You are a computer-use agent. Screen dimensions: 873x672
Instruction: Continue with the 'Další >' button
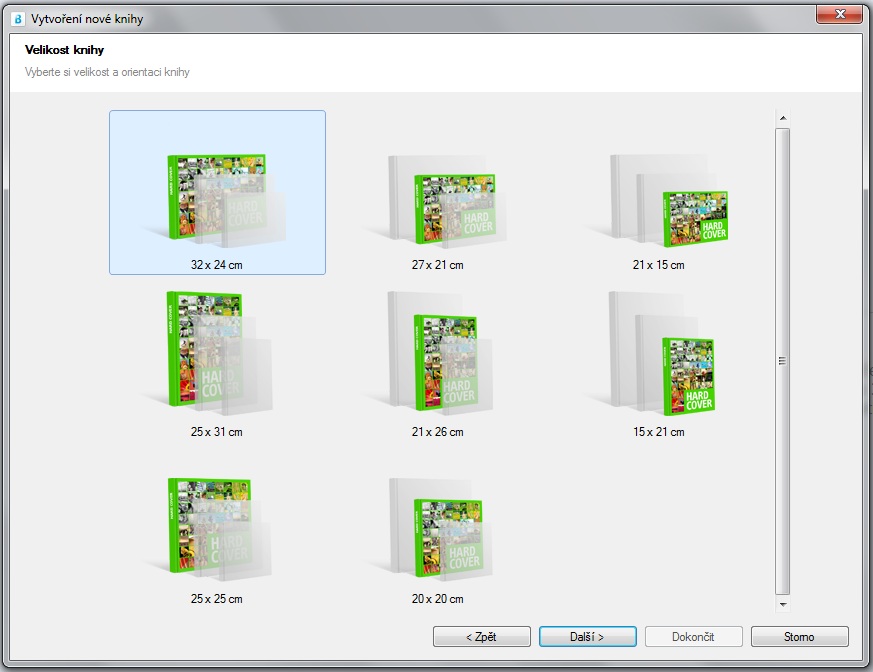[587, 637]
